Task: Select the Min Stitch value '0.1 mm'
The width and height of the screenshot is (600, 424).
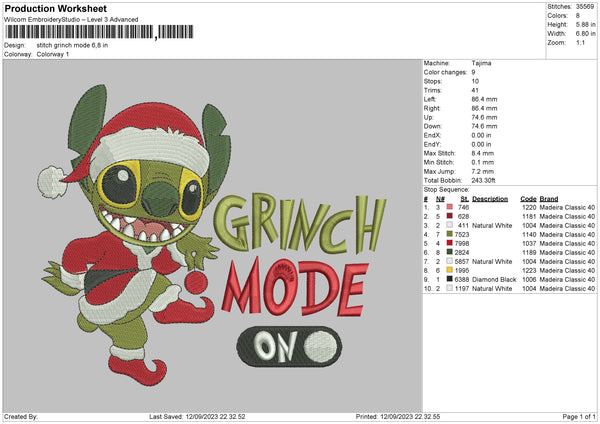Action: (483, 162)
